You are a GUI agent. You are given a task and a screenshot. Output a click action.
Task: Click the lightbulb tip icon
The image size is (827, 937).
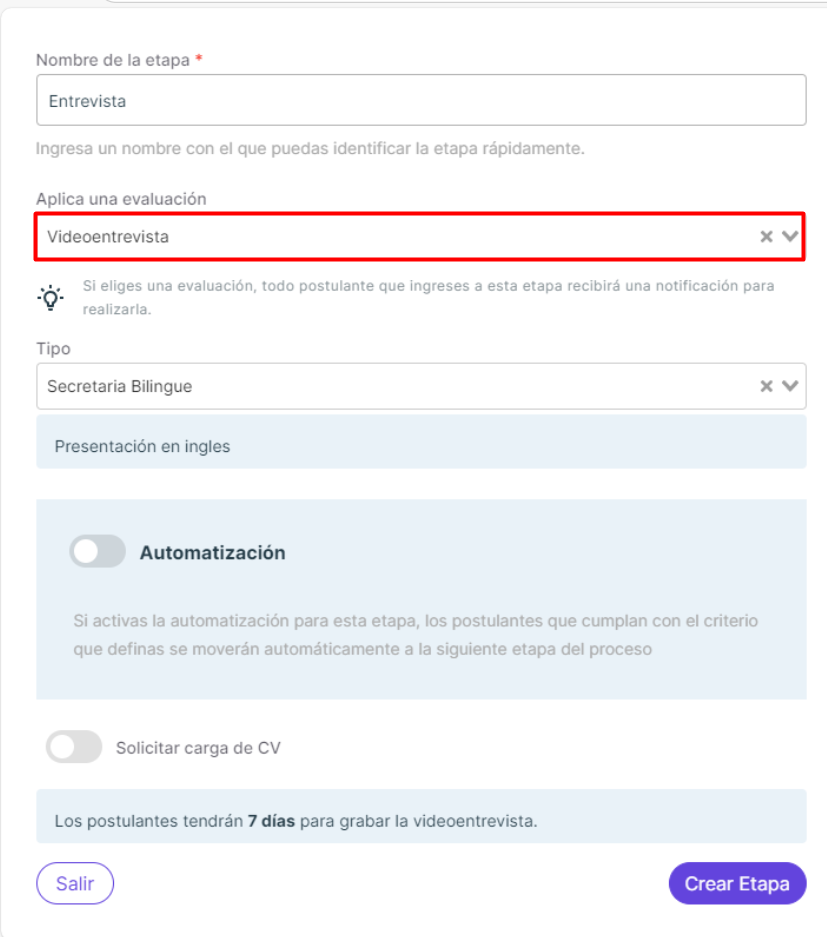tap(50, 298)
